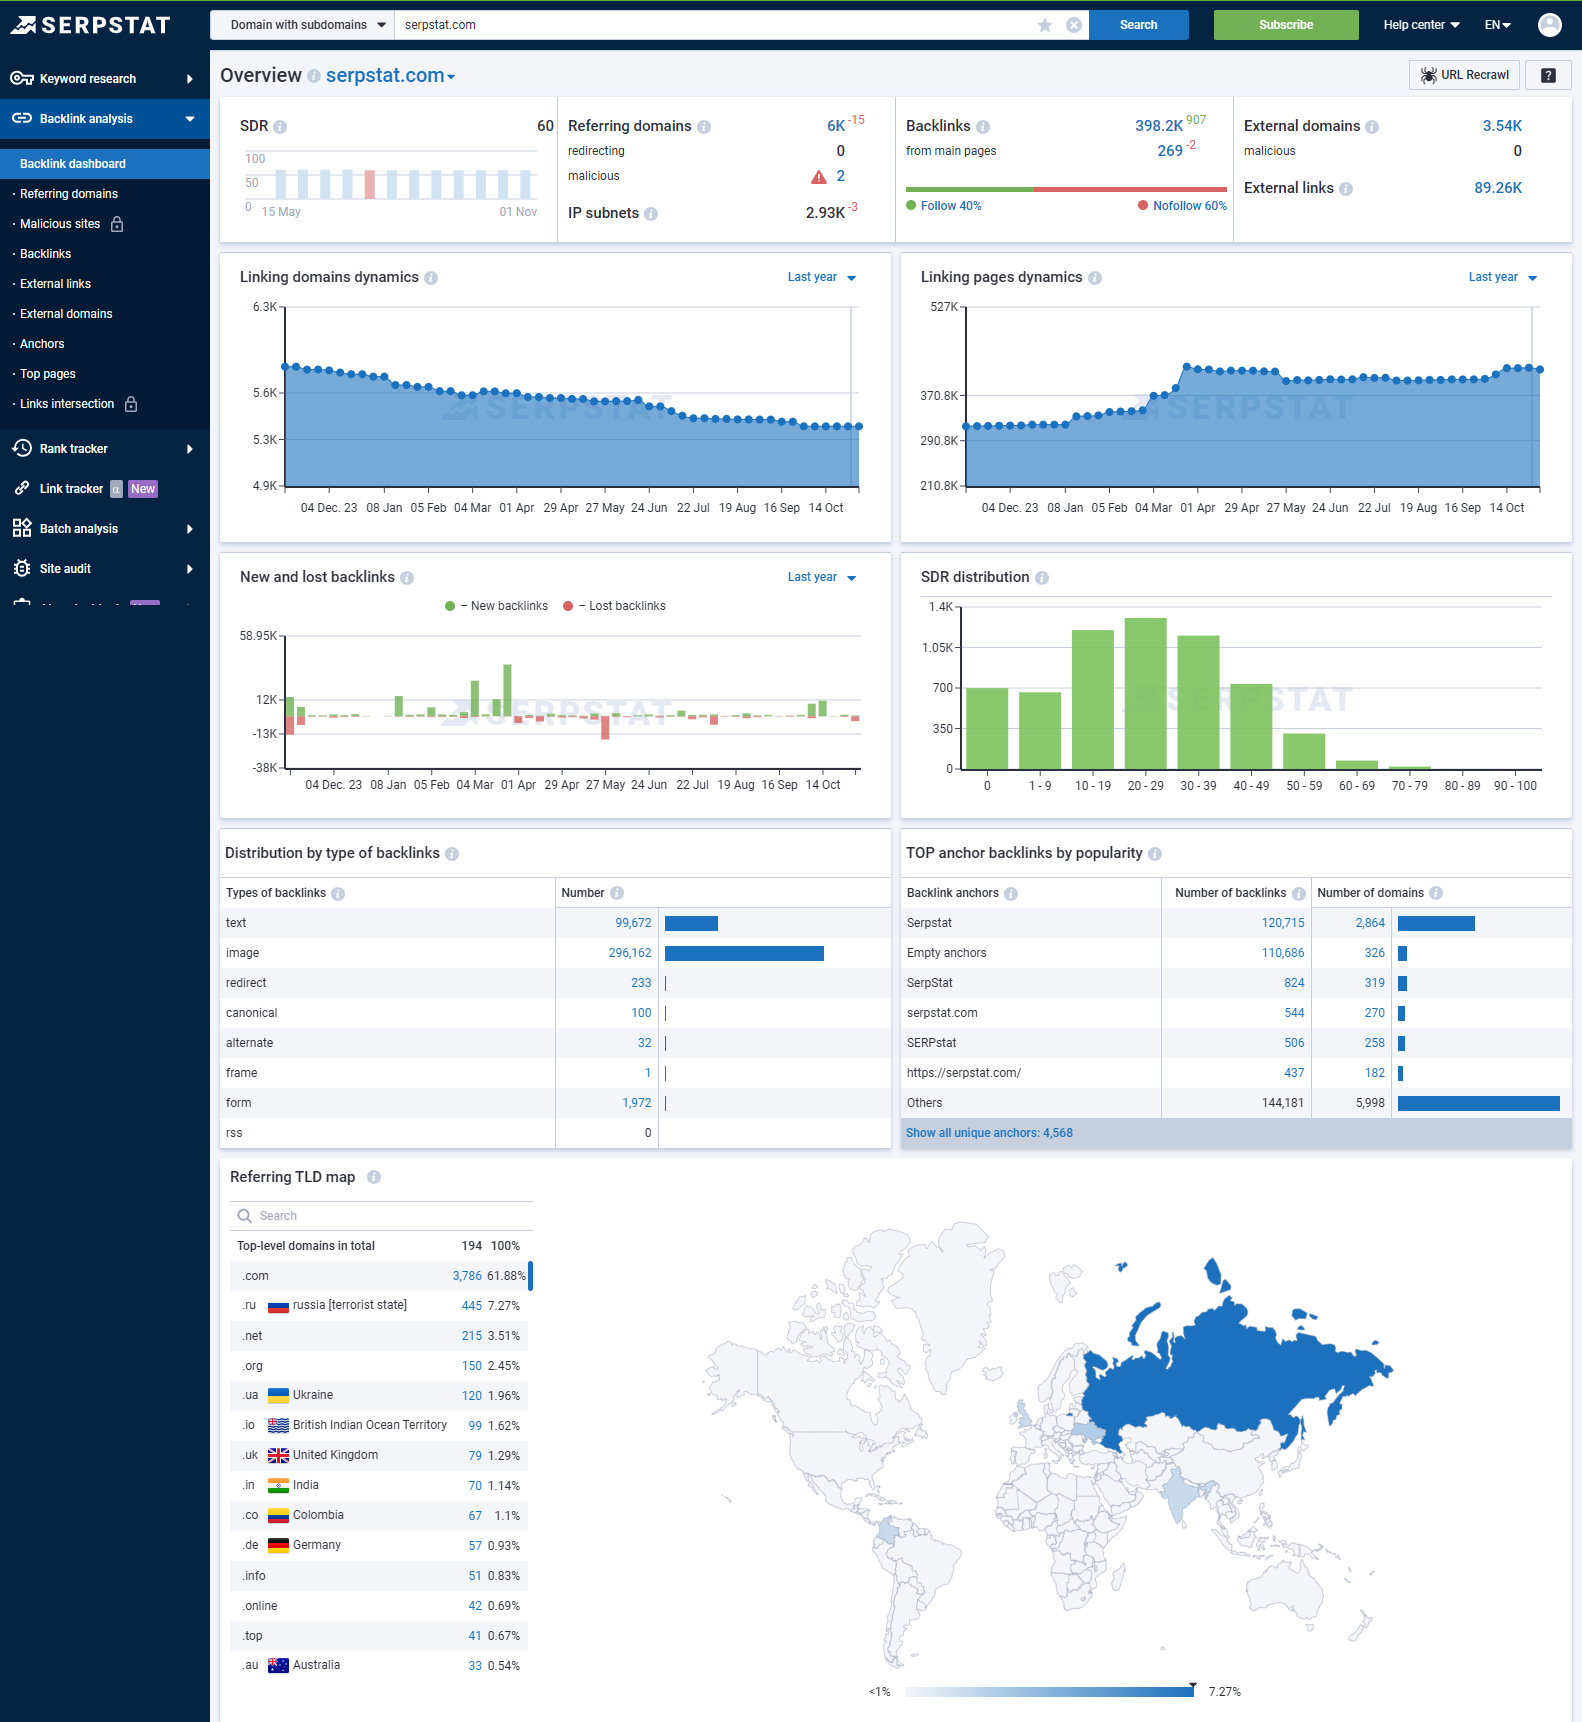This screenshot has width=1582, height=1722.
Task: Open Anchors sidebar item
Action: (42, 344)
